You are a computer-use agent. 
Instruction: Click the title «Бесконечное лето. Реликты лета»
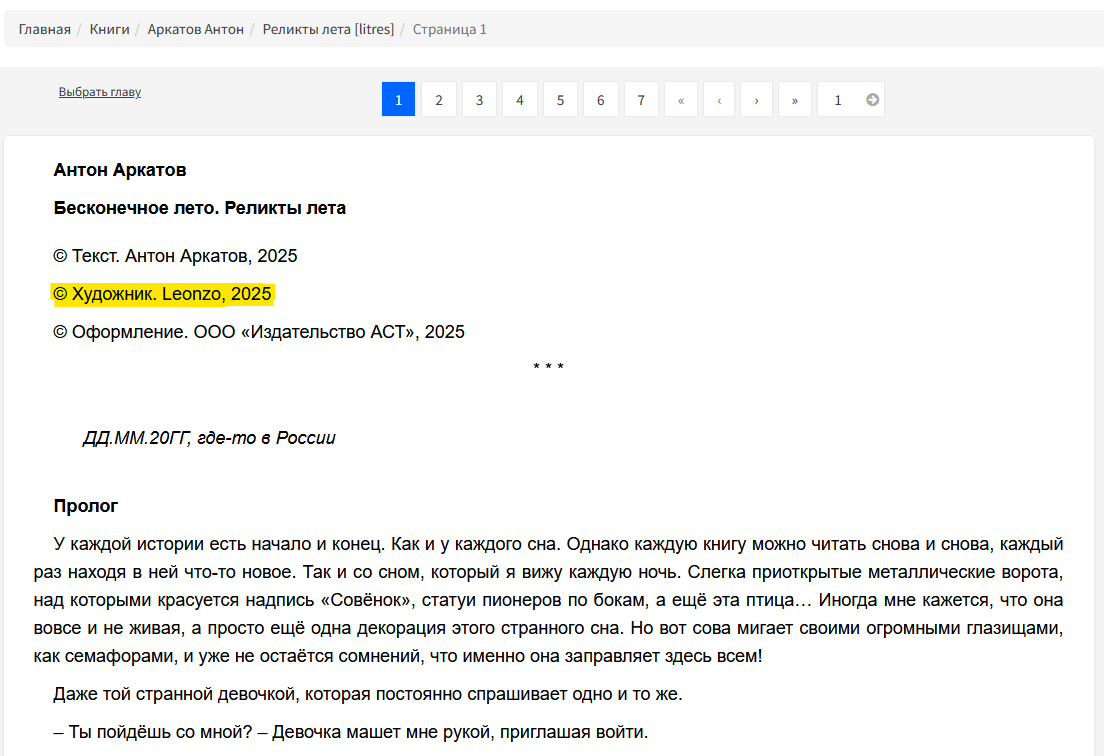click(200, 208)
